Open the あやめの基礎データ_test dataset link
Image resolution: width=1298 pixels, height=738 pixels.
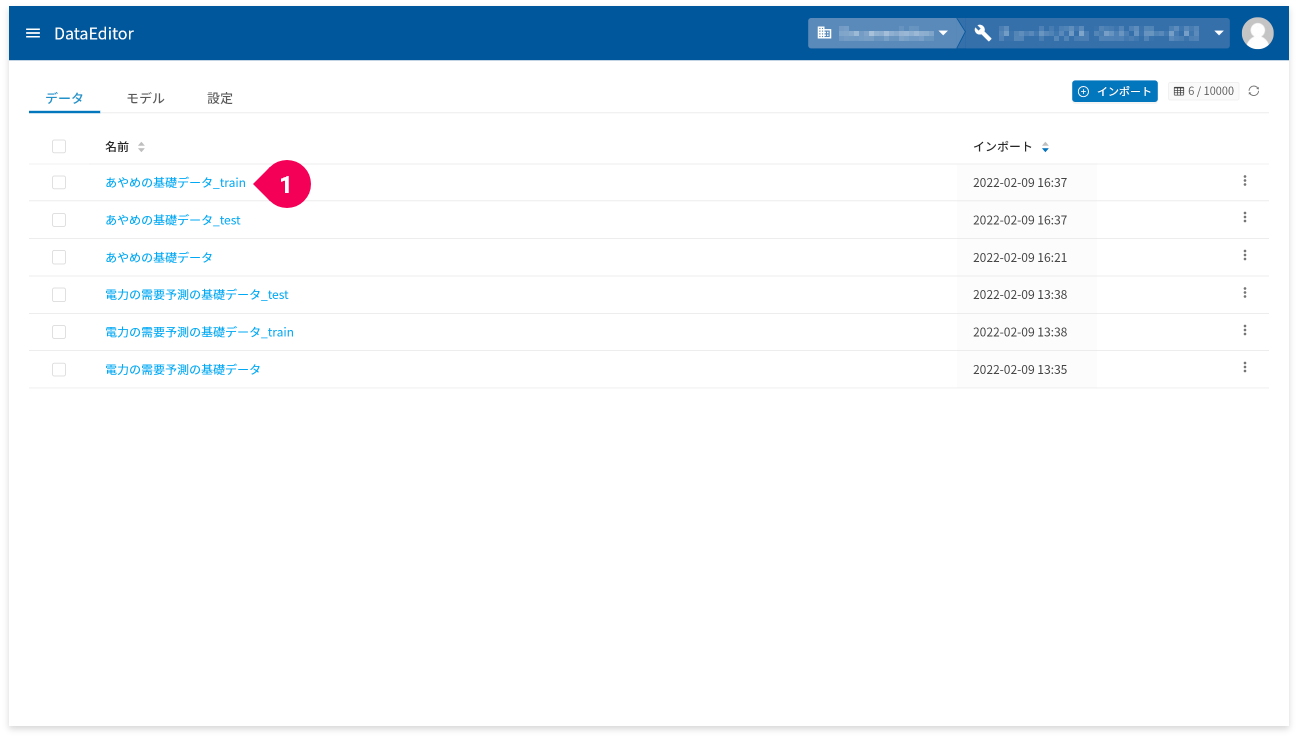[x=173, y=220]
